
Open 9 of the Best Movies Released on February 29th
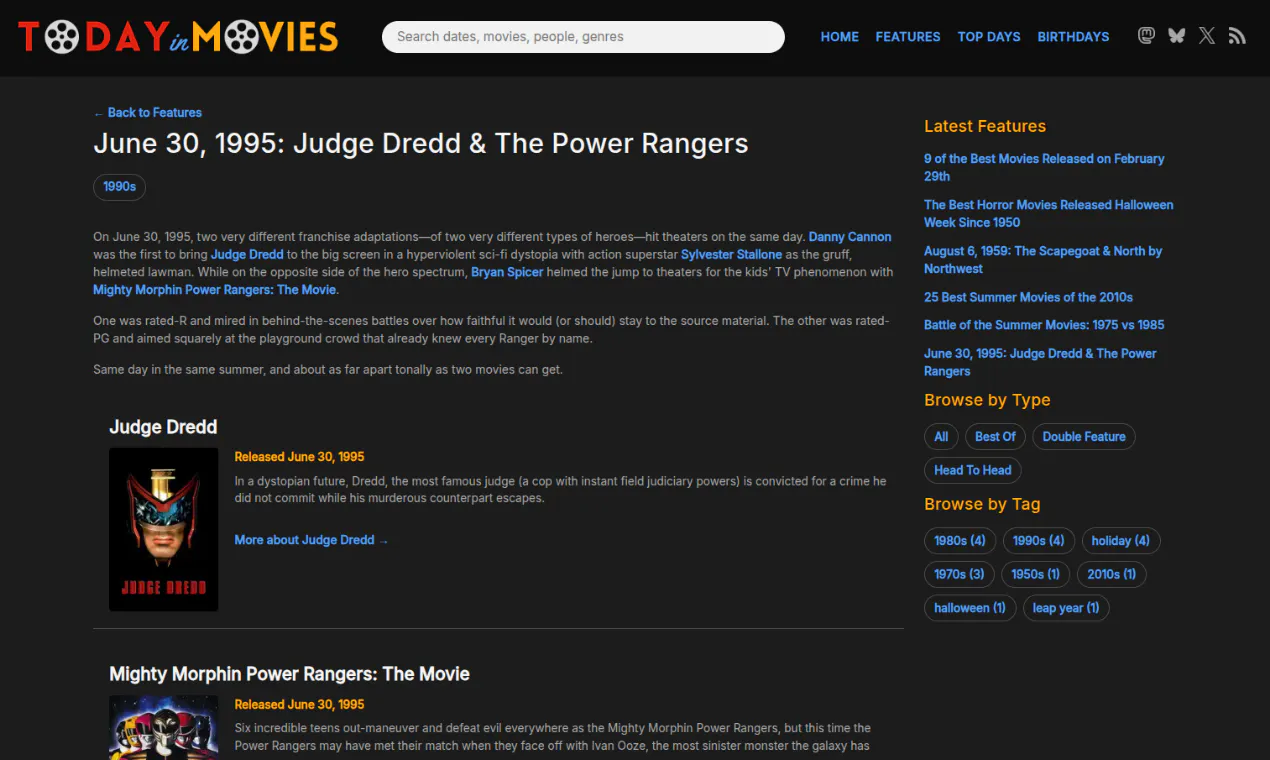(x=1044, y=167)
